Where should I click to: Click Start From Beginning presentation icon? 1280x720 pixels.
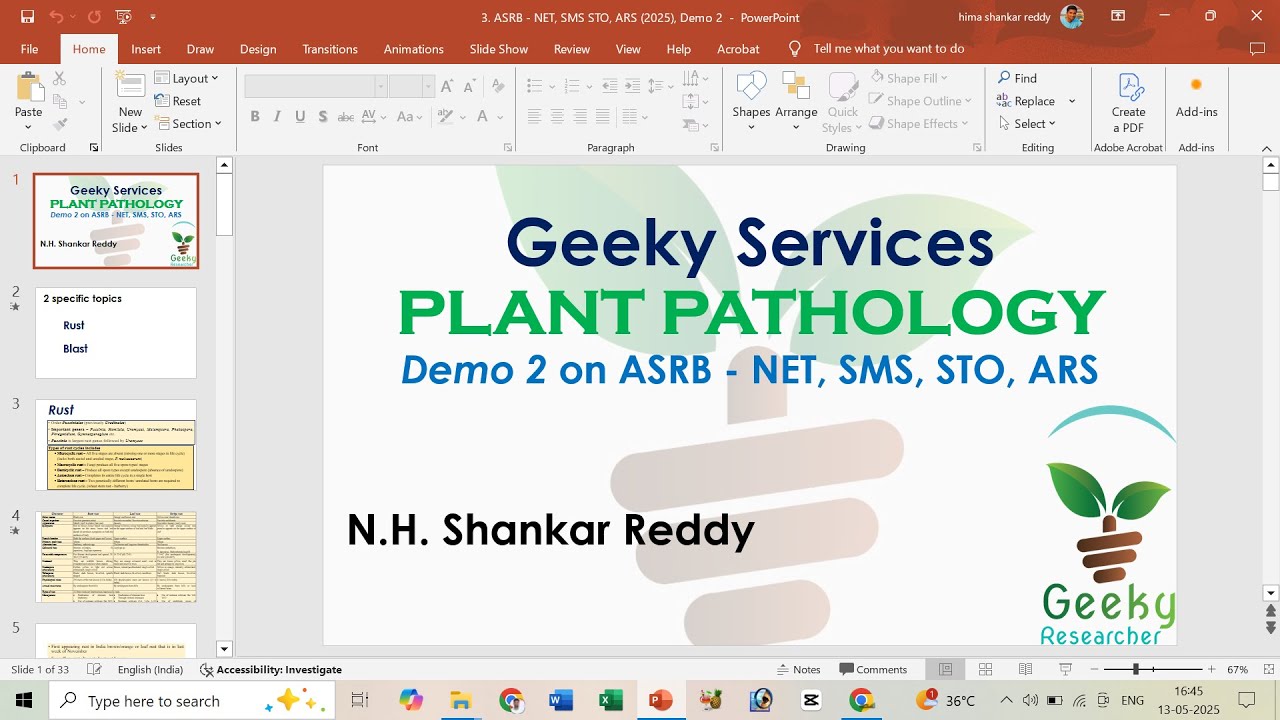click(x=123, y=17)
